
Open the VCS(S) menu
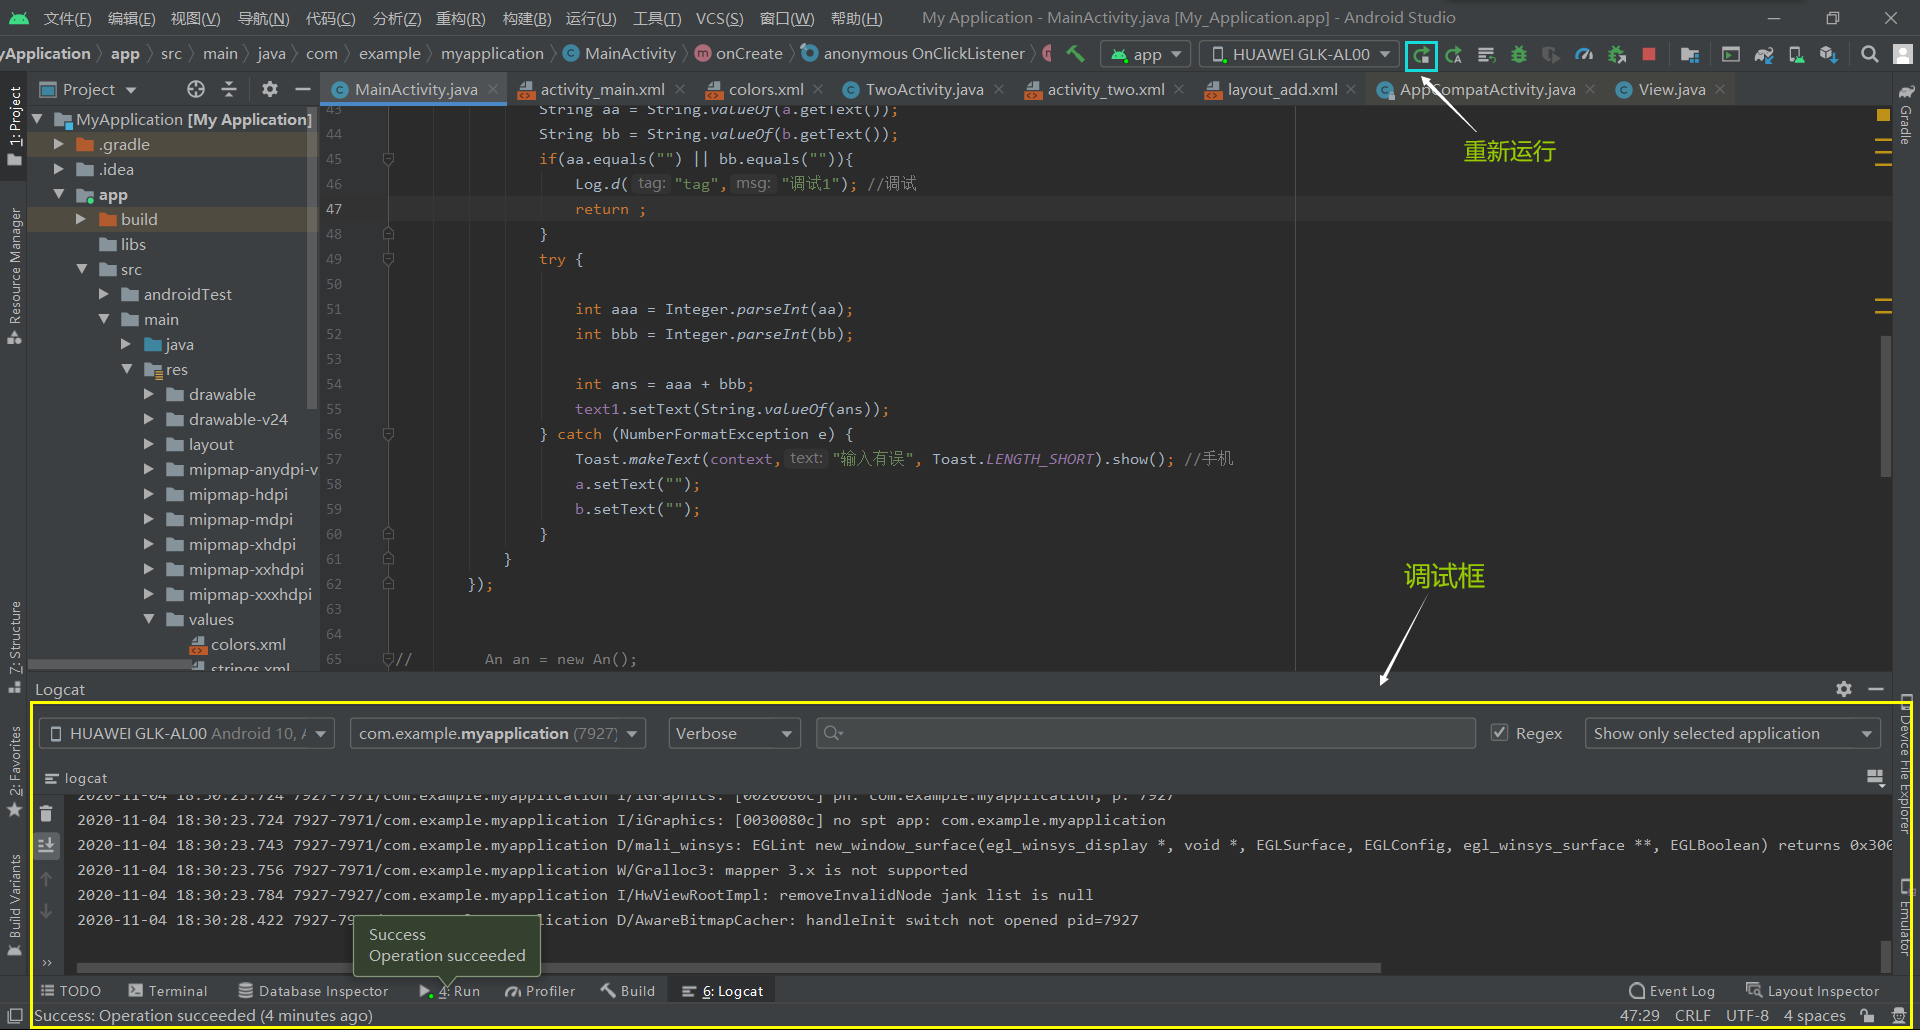[x=719, y=18]
